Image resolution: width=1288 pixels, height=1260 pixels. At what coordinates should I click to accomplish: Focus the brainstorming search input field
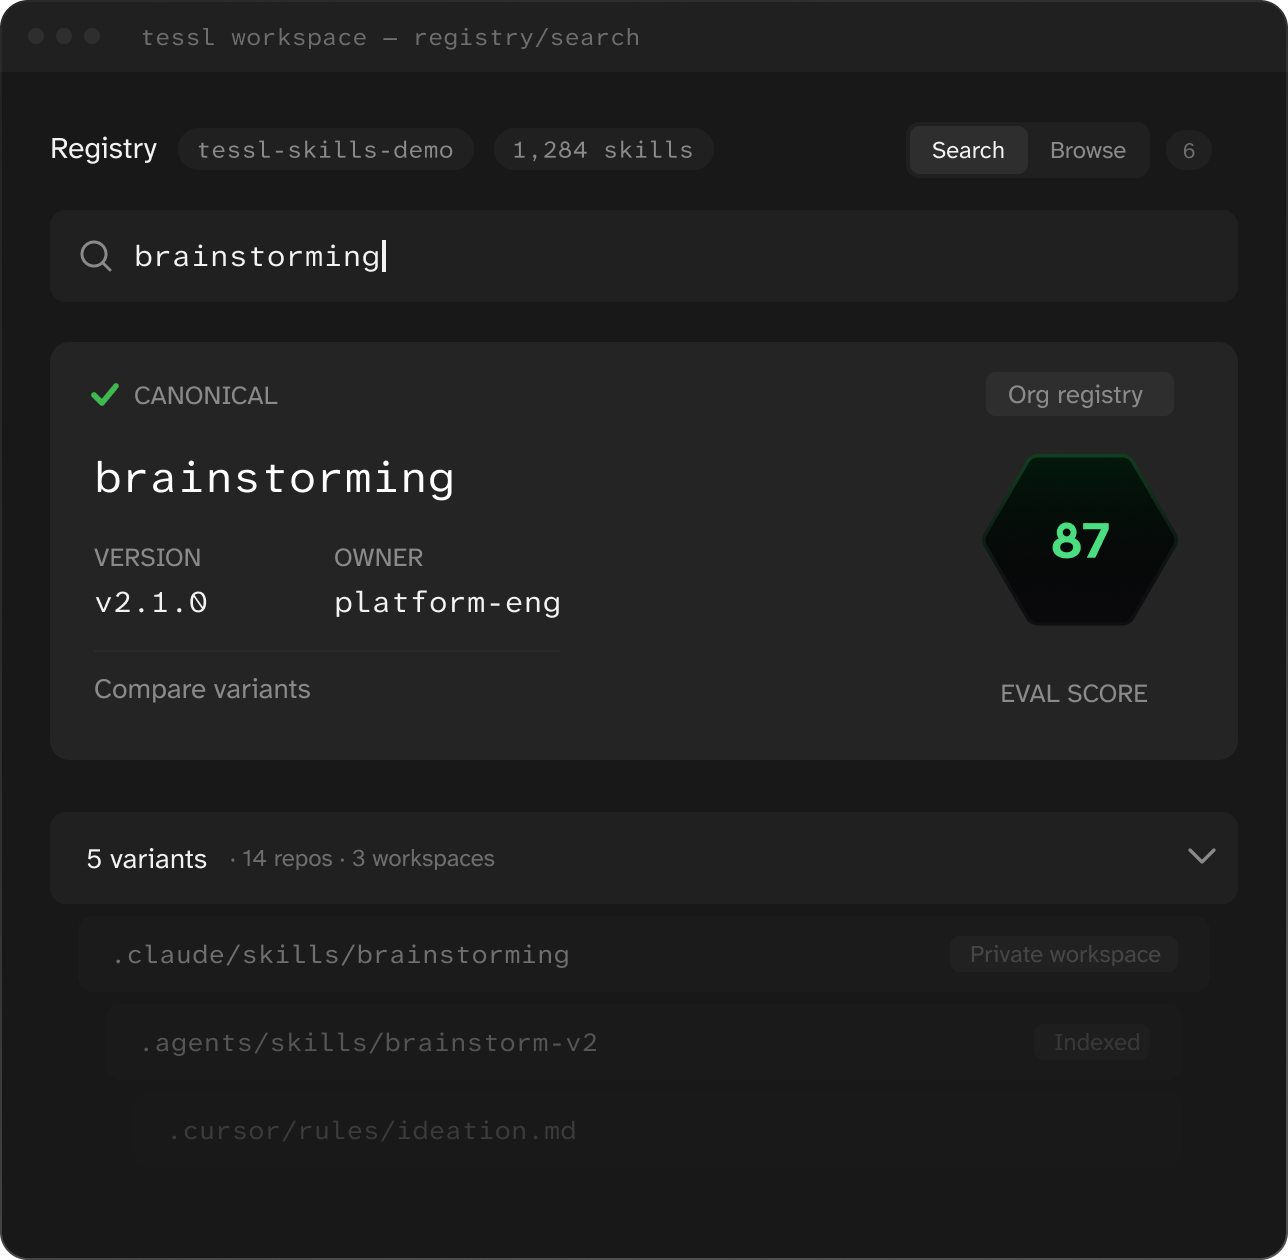[x=644, y=256]
